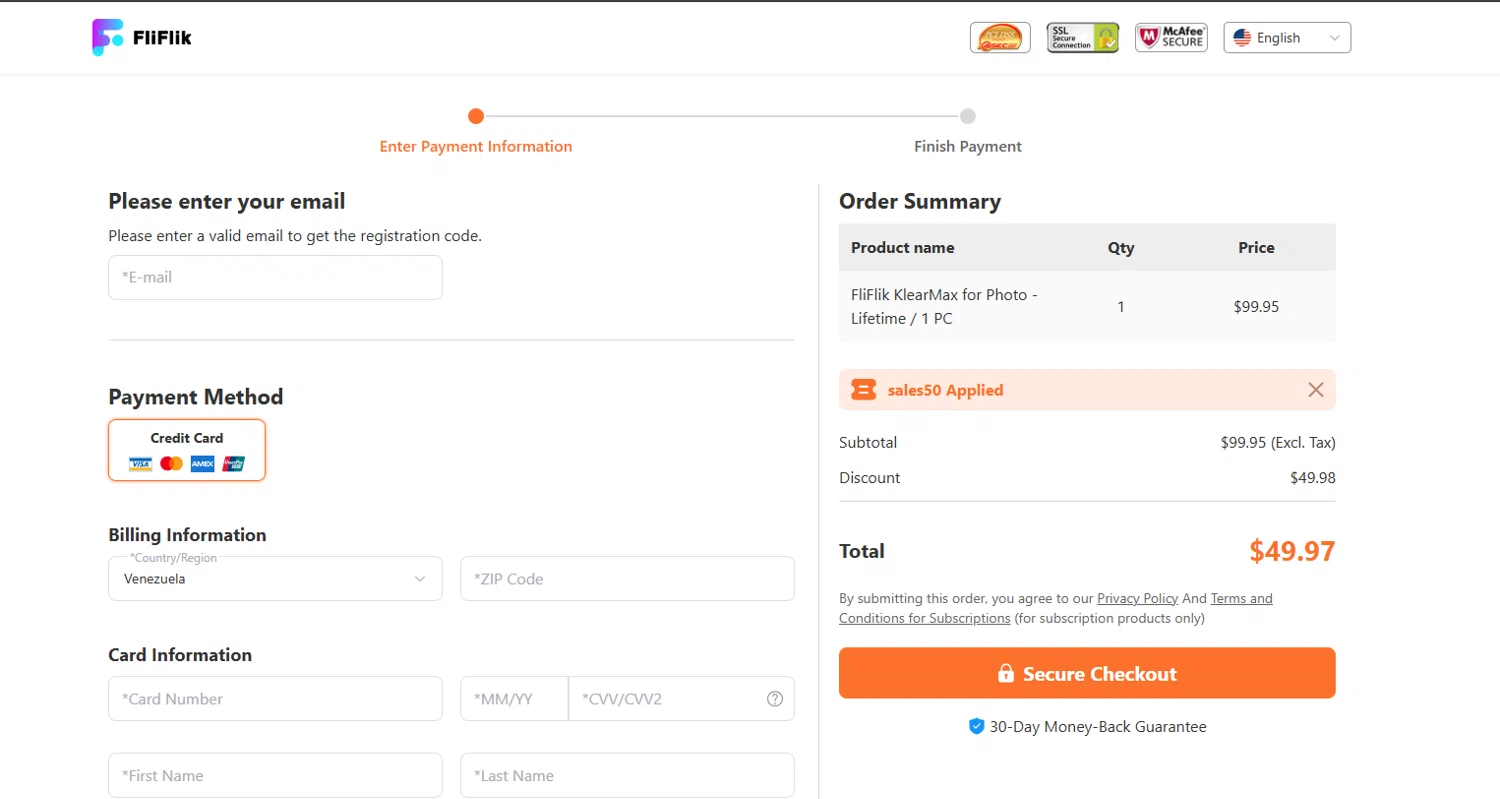Click the subtotal '$99.95 (Excl. Tax)'
This screenshot has height=799, width=1500.
(x=1278, y=442)
